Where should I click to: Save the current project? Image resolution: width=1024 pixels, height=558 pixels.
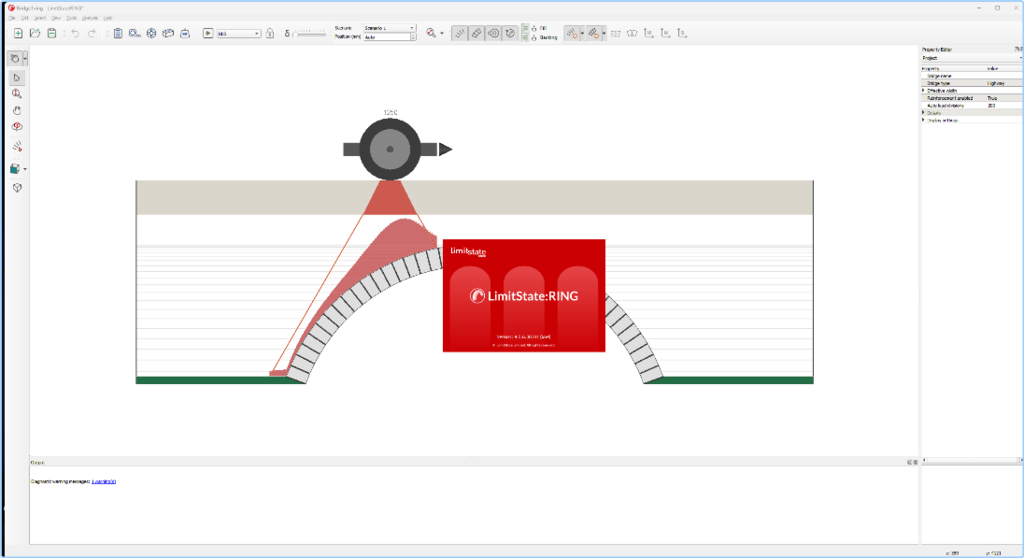(52, 33)
